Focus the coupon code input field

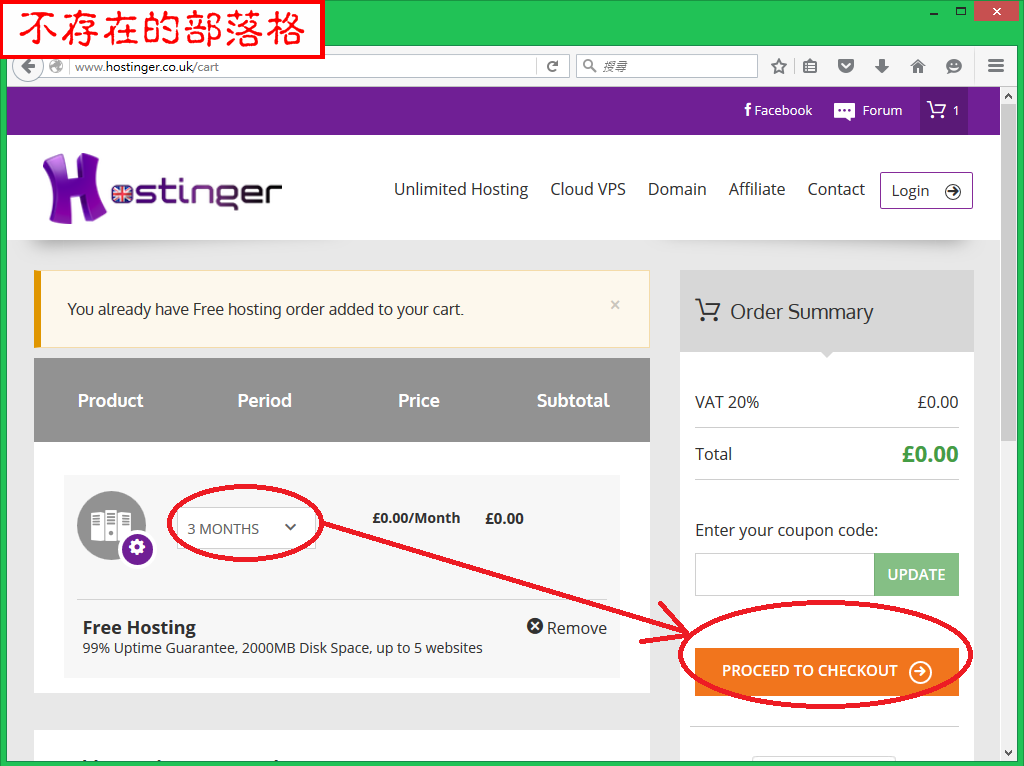pos(784,575)
